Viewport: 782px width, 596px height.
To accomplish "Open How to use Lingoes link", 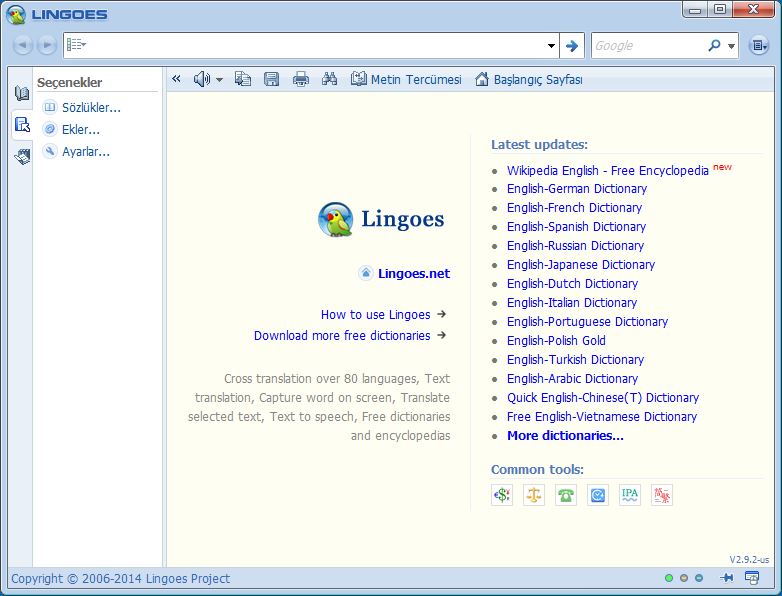I will click(376, 315).
